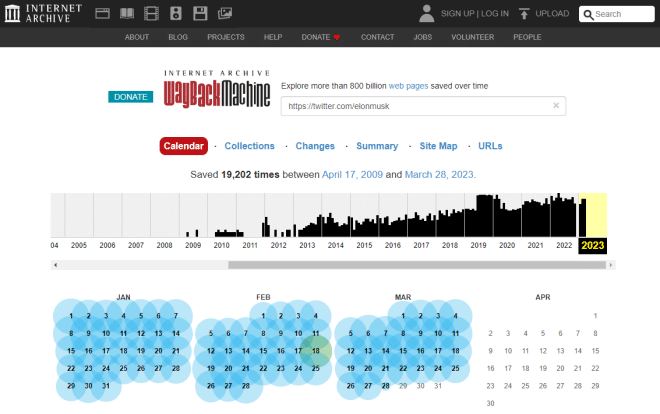
Task: Open March 1 captures
Action: coord(403,316)
